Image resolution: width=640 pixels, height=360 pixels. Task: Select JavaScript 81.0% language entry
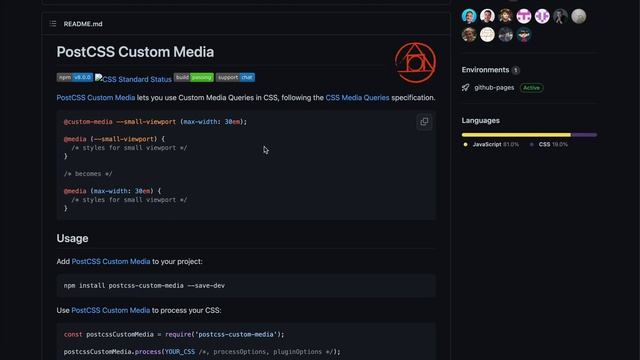pyautogui.click(x=491, y=144)
